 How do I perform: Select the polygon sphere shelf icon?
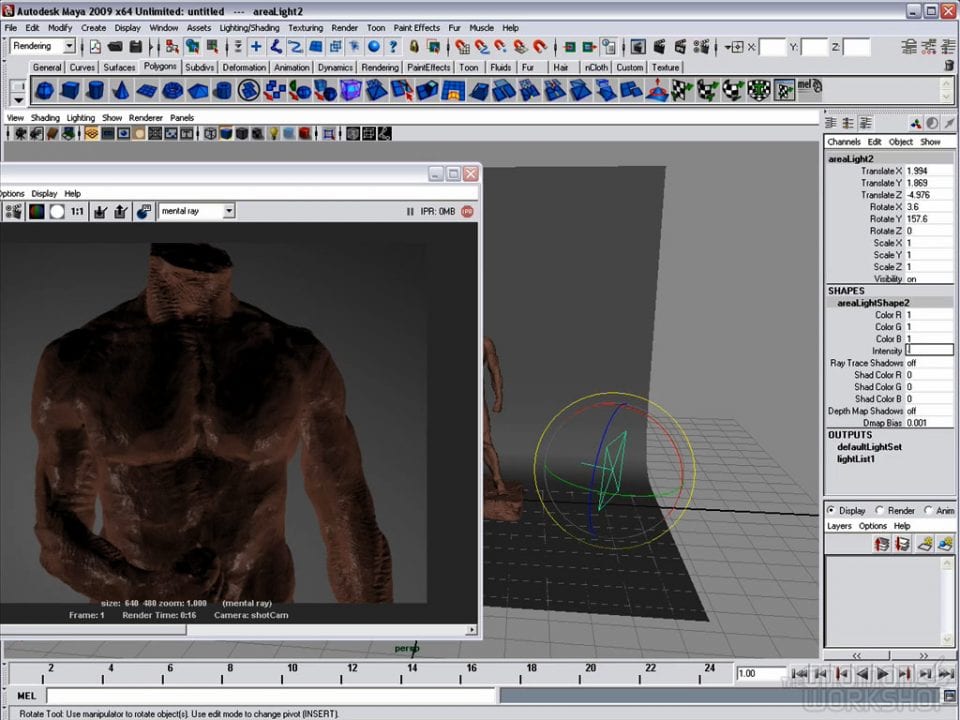(x=44, y=91)
